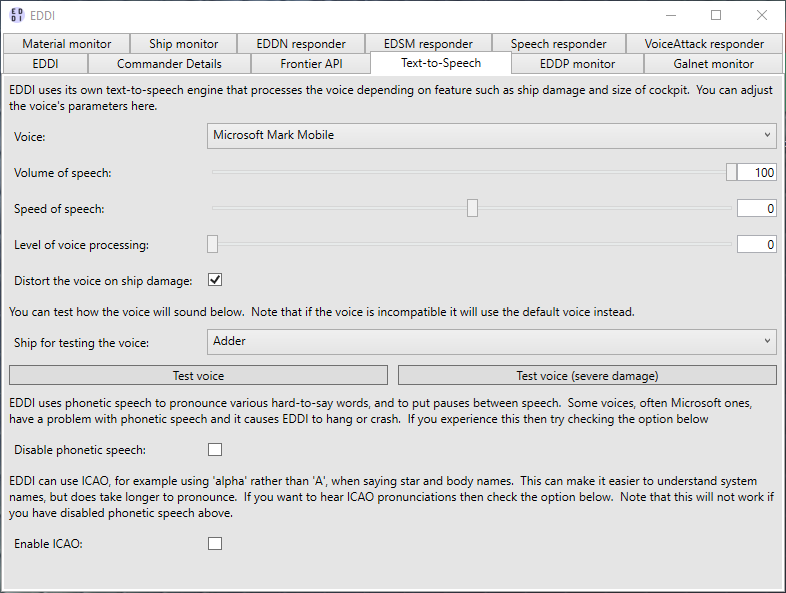Viewport: 786px width, 593px height.
Task: Click the voice processing level value field
Action: point(756,245)
